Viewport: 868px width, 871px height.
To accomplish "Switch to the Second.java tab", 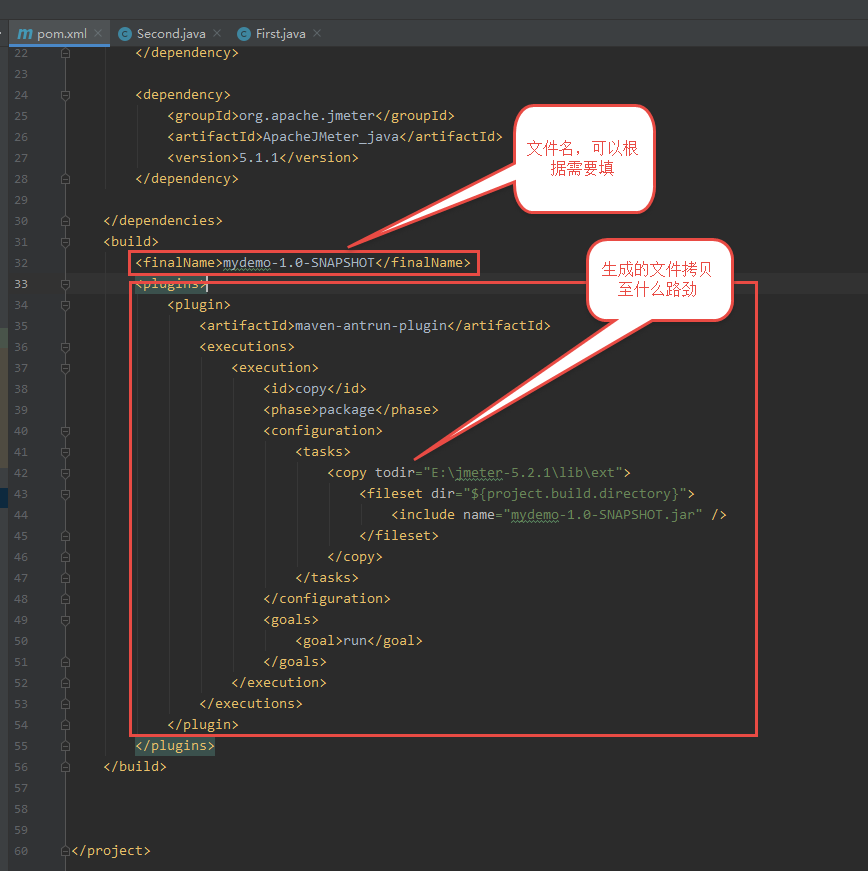I will pyautogui.click(x=171, y=33).
